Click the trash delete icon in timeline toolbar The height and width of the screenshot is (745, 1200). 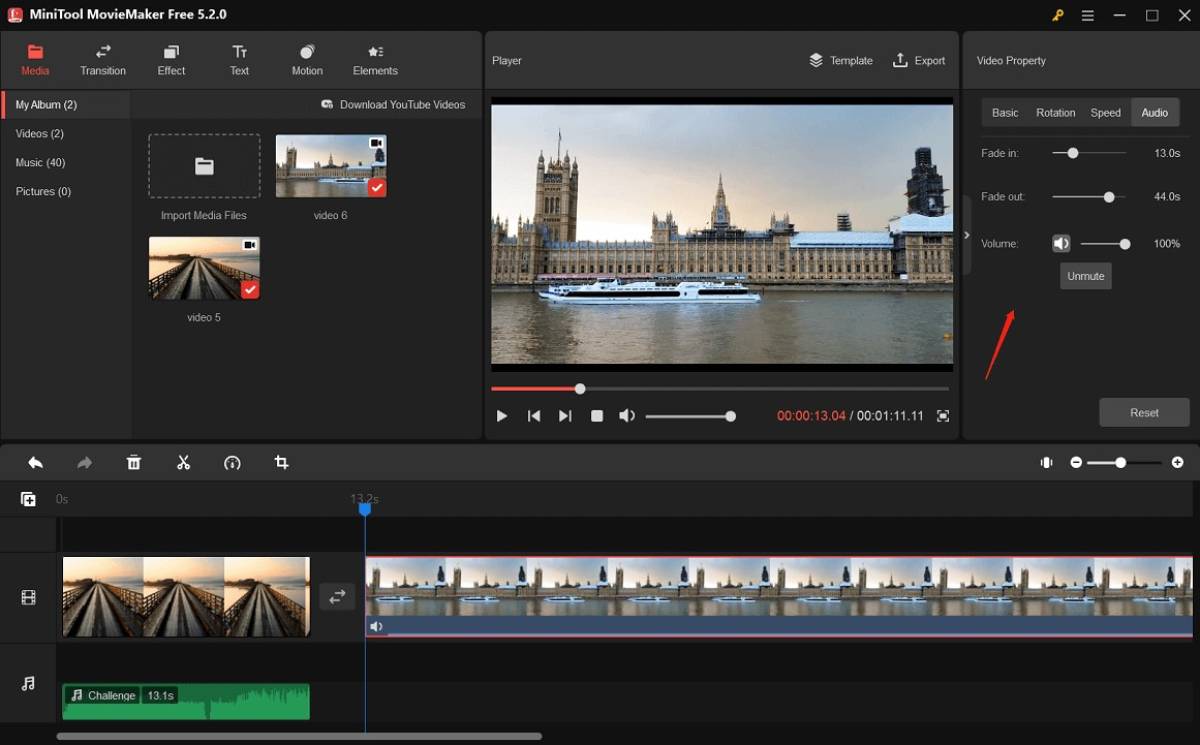134,463
